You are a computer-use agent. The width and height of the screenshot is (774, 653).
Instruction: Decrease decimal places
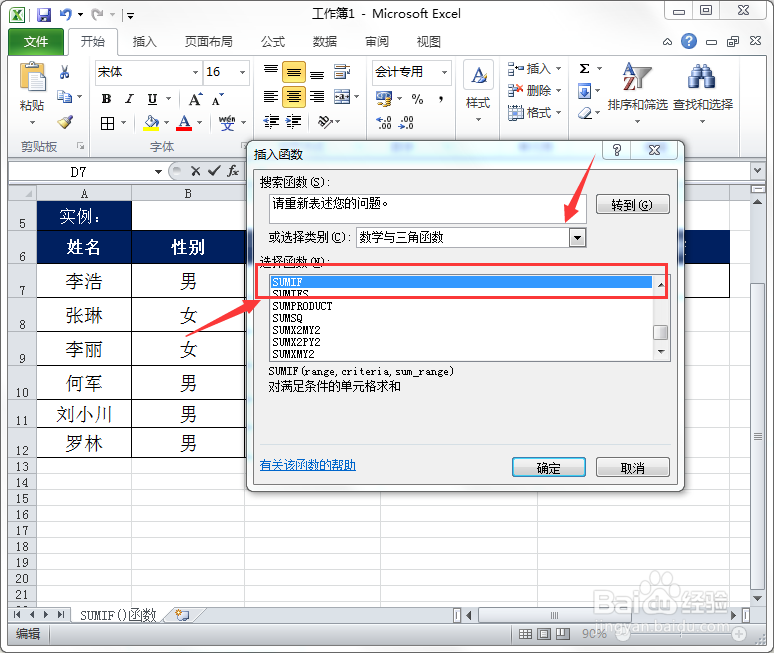(x=406, y=122)
